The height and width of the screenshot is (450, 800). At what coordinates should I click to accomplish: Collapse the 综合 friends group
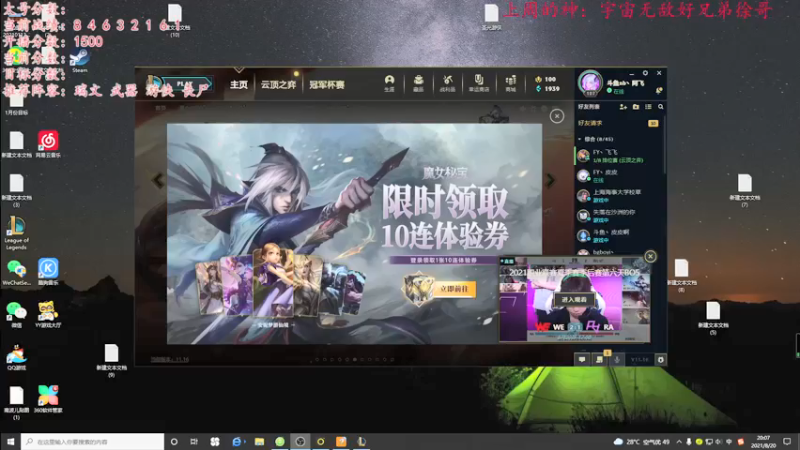pyautogui.click(x=580, y=139)
